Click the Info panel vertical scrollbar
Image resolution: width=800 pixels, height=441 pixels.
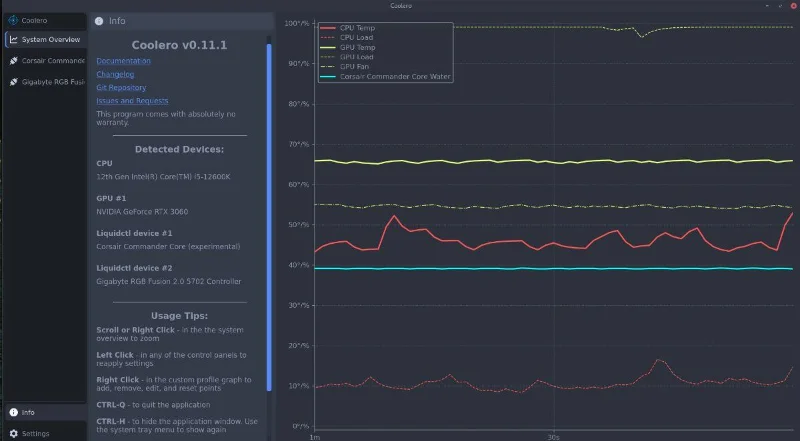[x=269, y=217]
